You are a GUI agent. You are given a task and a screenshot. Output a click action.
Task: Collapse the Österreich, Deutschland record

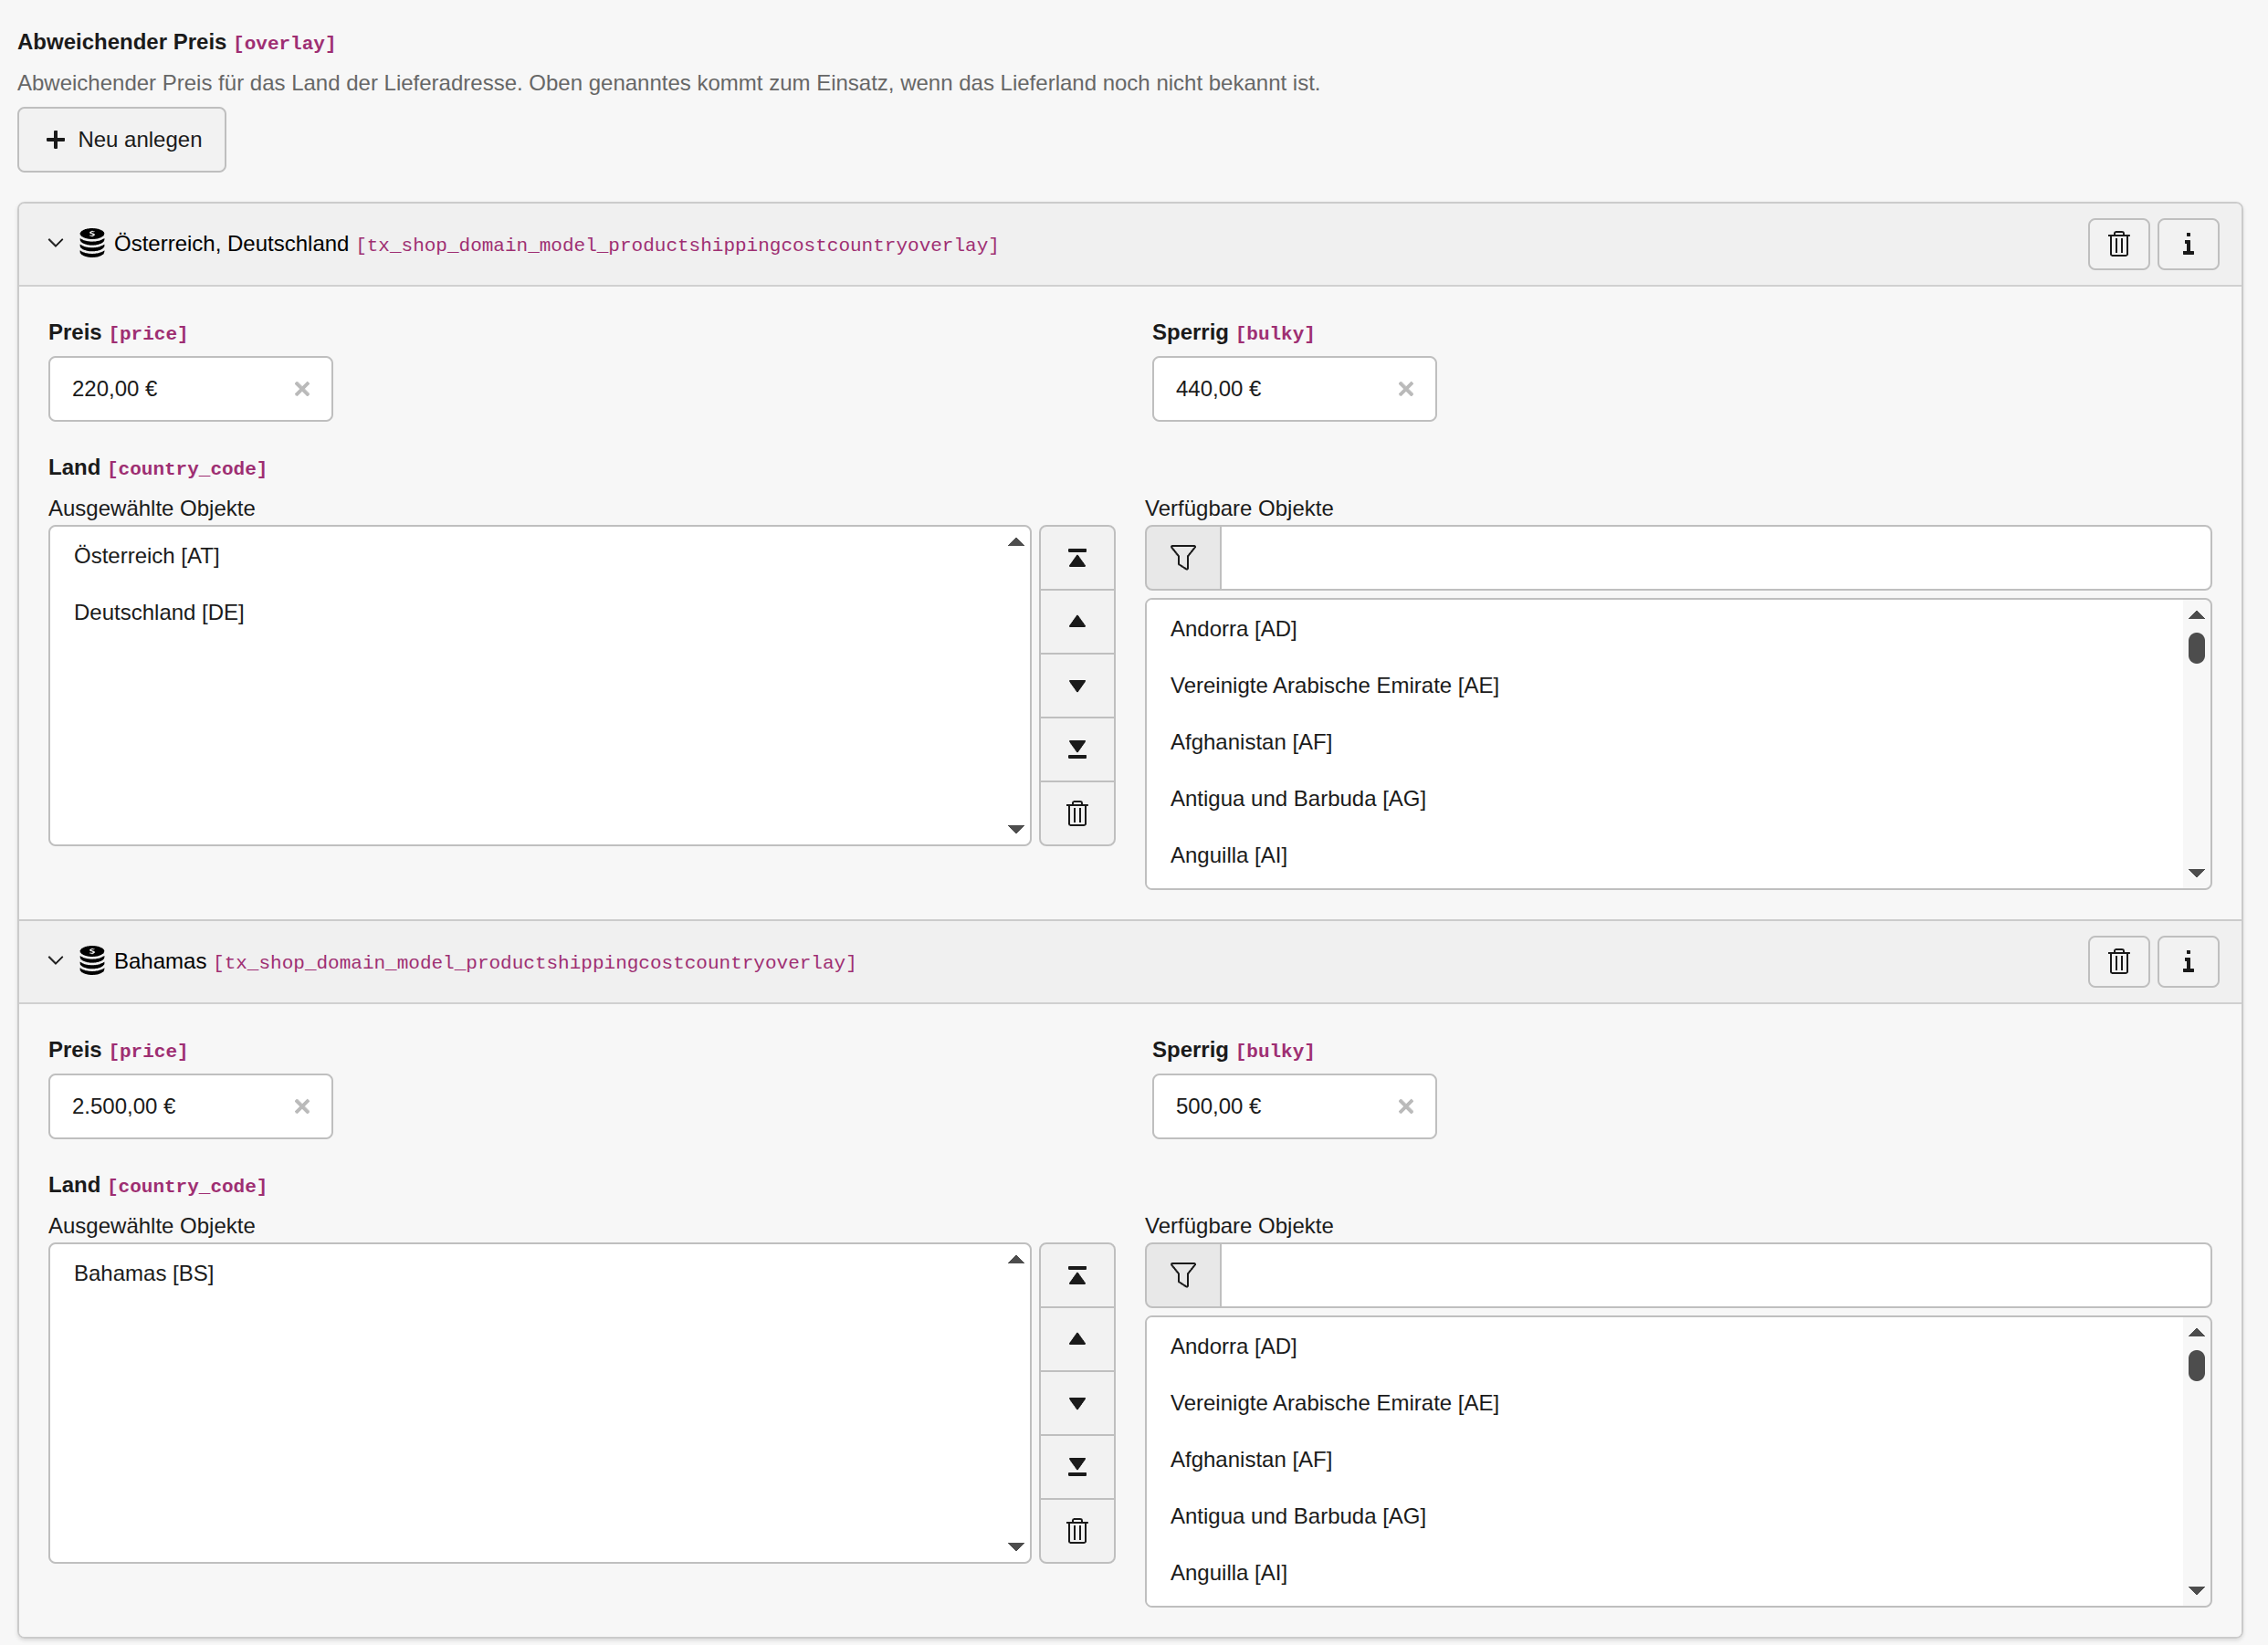click(56, 243)
